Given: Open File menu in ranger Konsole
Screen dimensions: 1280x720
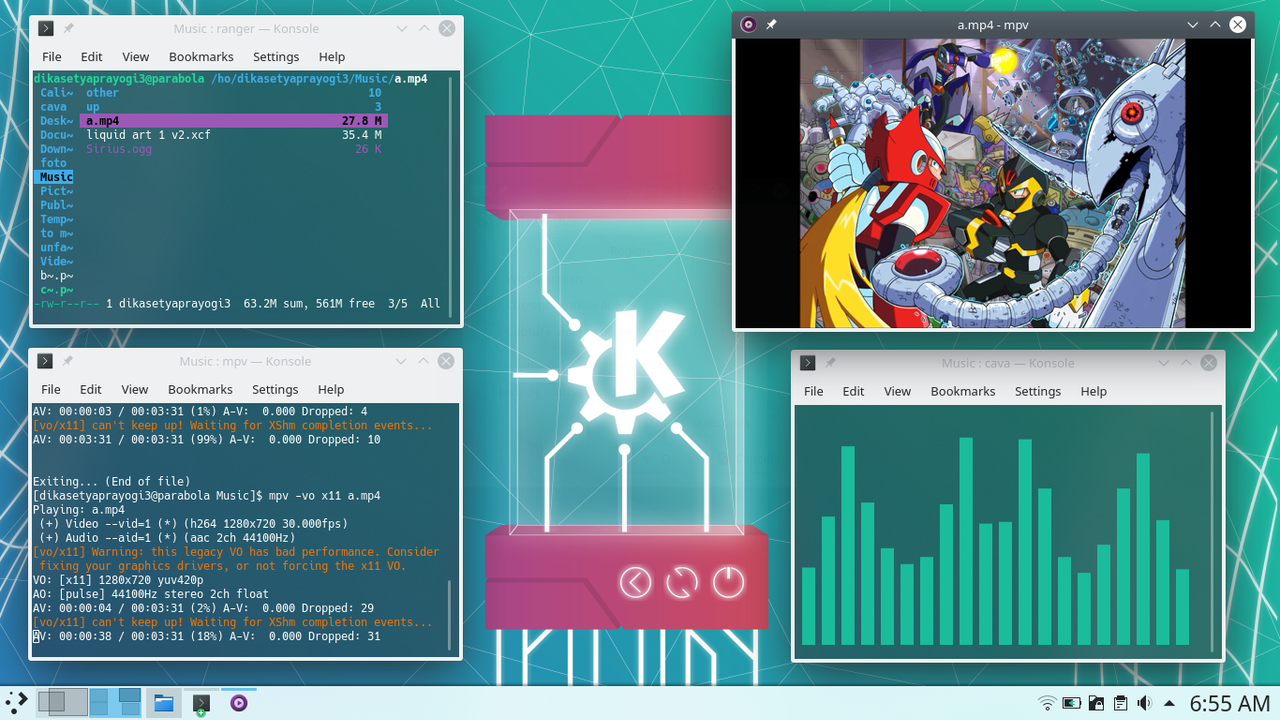Looking at the screenshot, I should [52, 57].
